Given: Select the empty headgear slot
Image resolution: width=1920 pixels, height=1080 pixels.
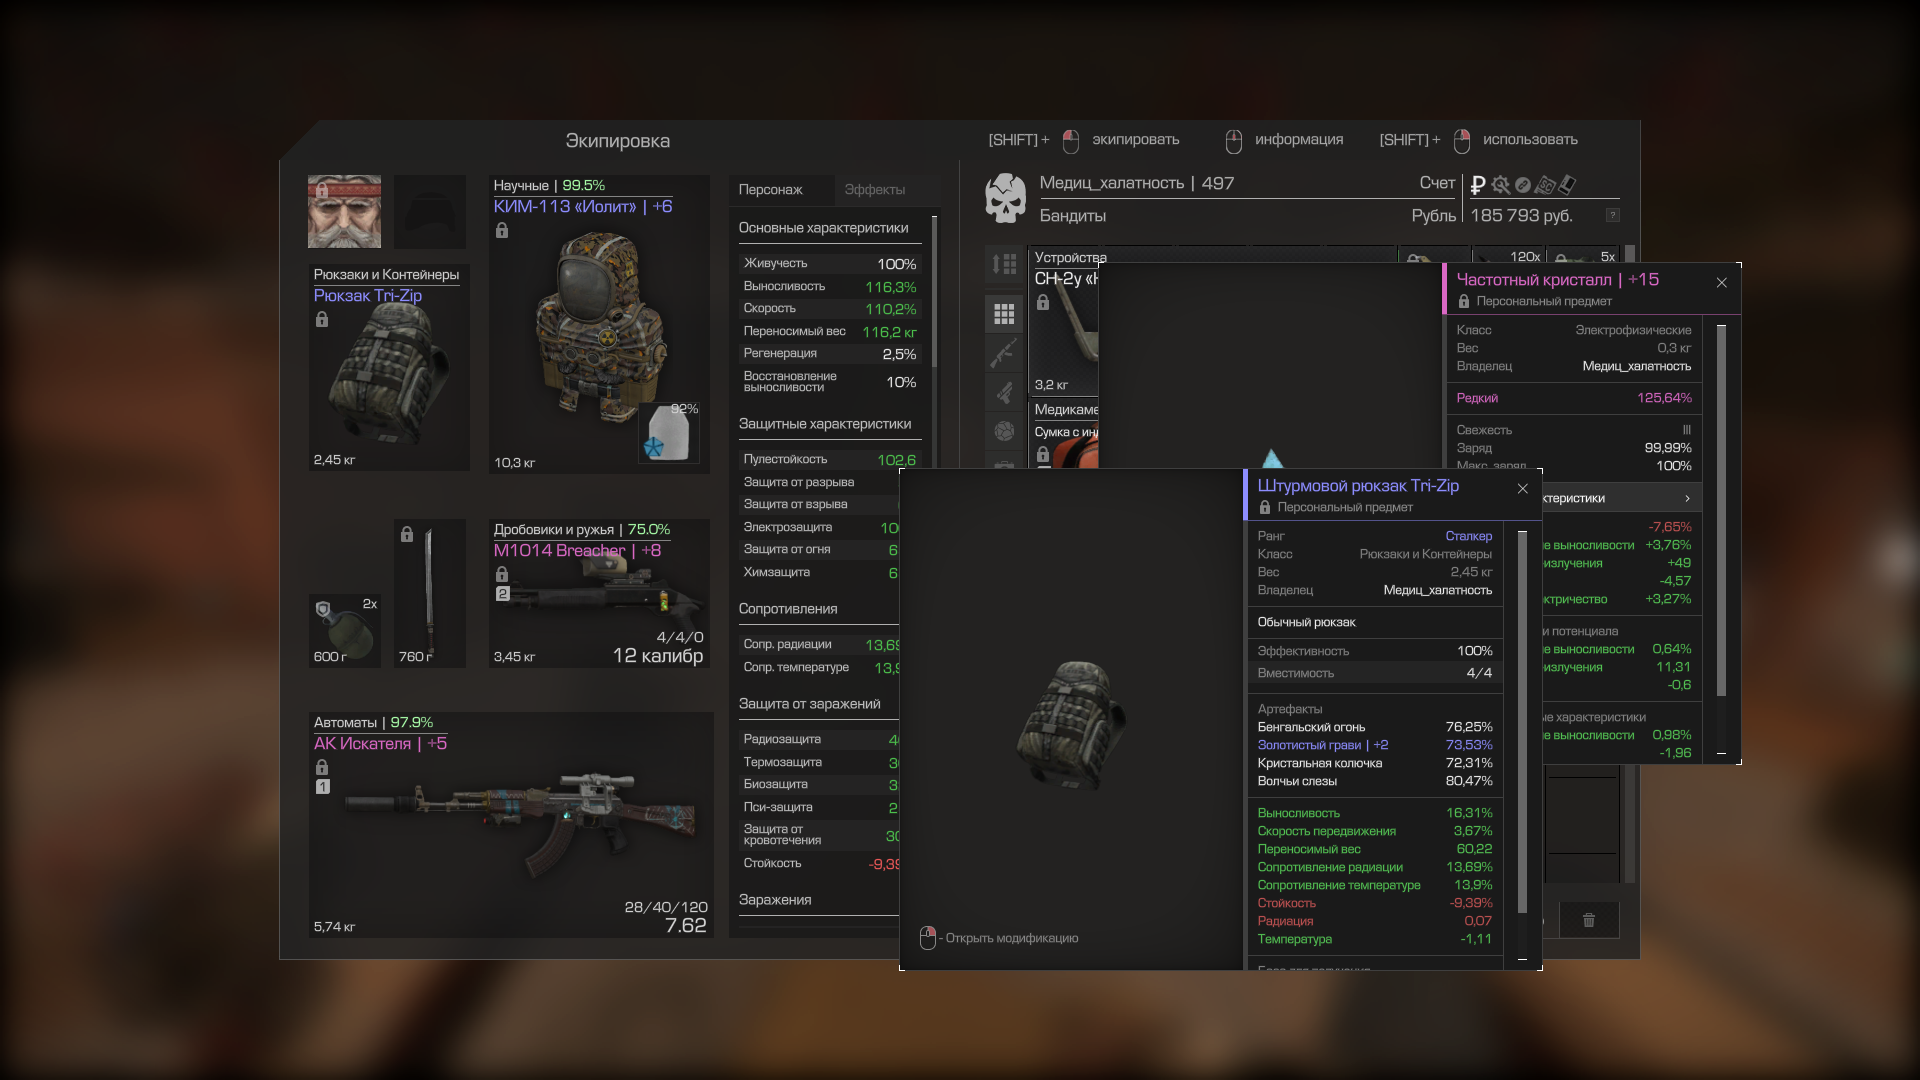Looking at the screenshot, I should click(x=430, y=212).
